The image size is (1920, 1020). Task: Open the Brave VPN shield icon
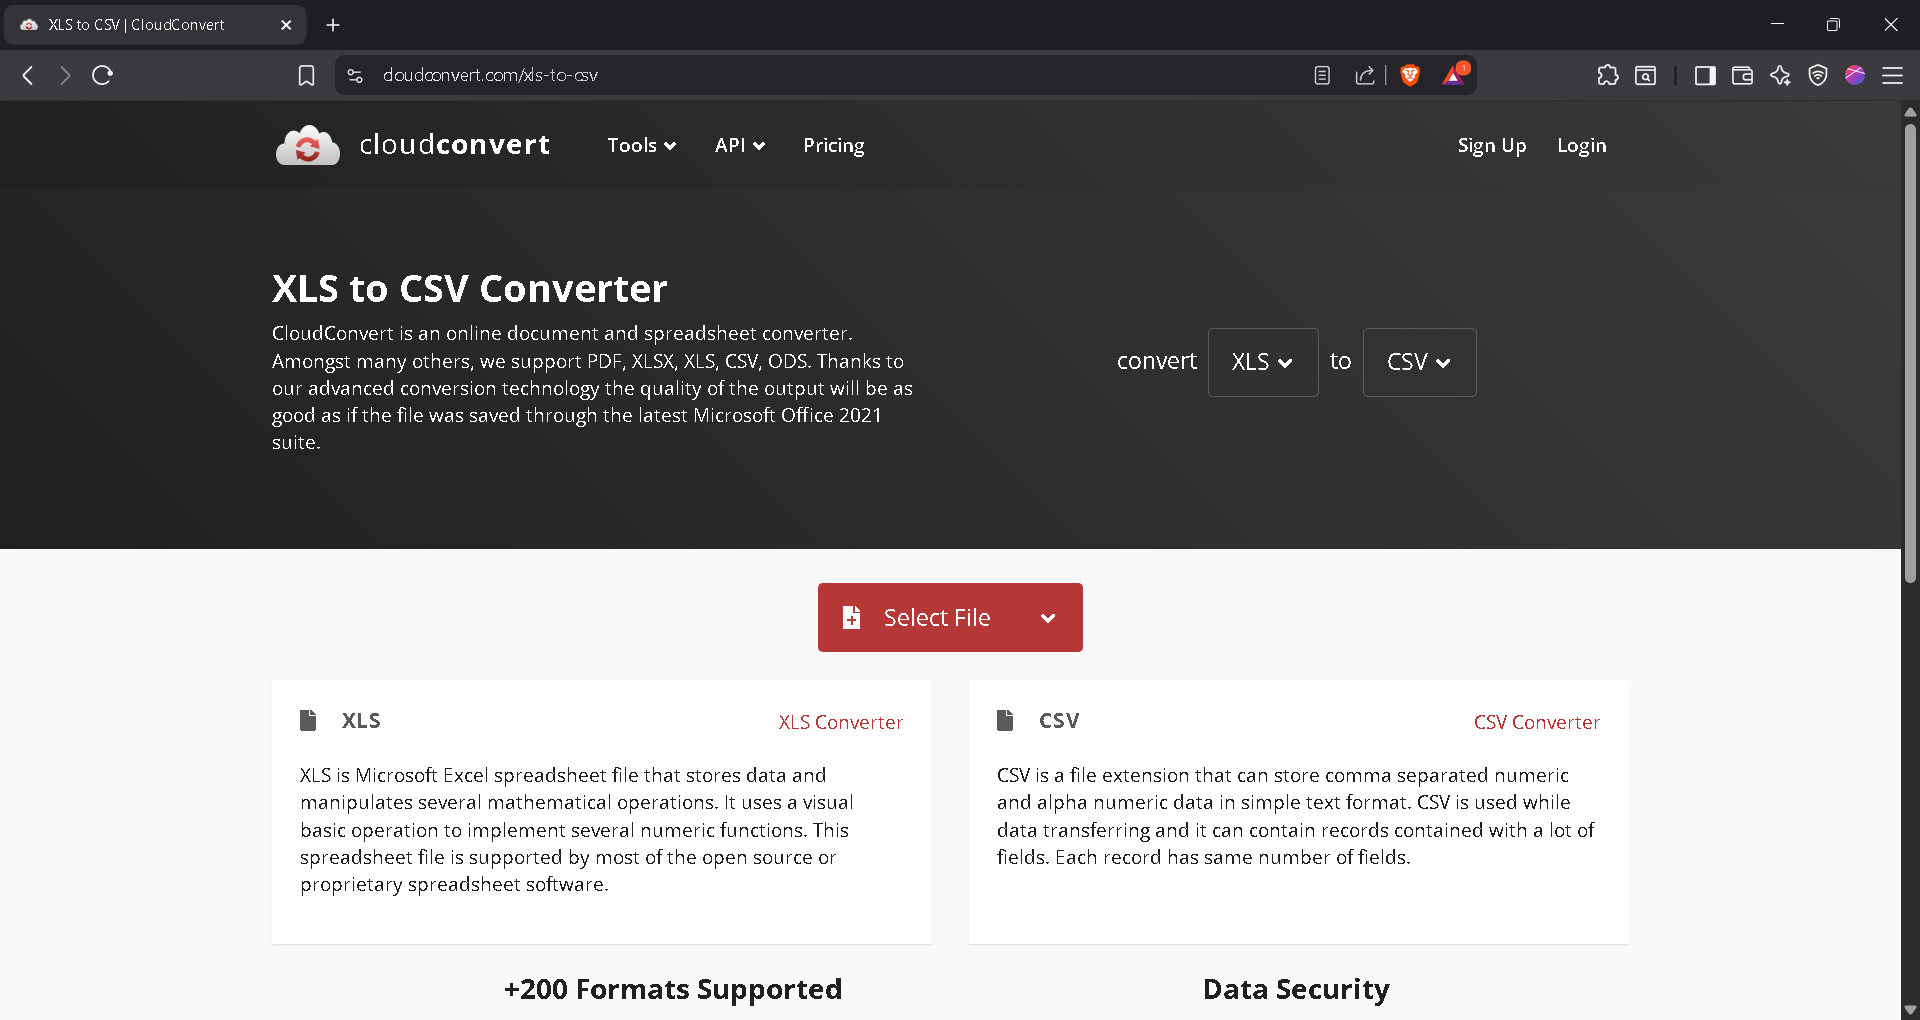(x=1818, y=75)
